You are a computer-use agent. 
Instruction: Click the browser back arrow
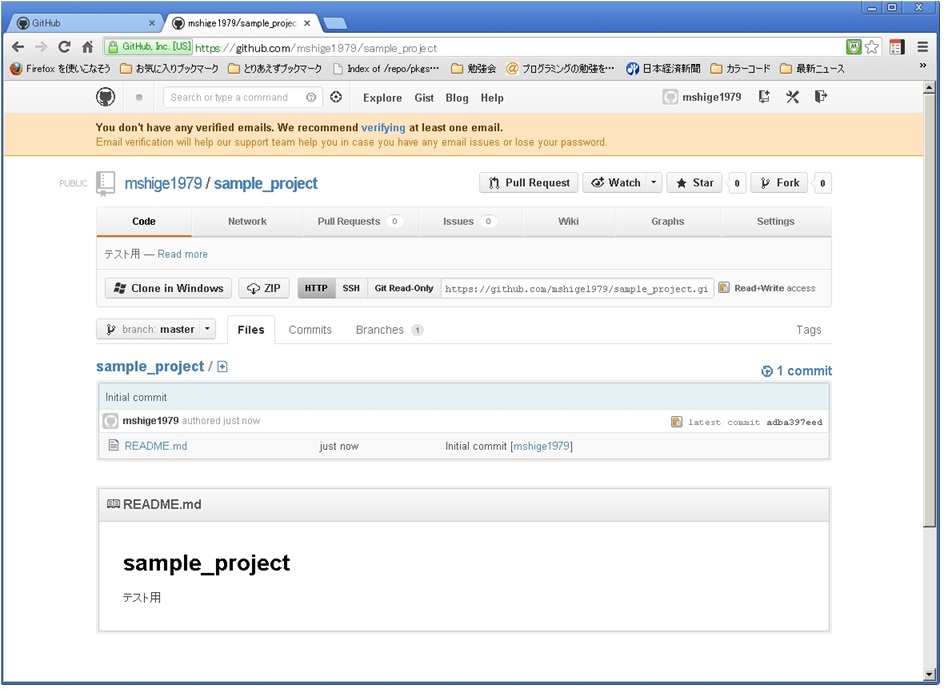(x=18, y=47)
